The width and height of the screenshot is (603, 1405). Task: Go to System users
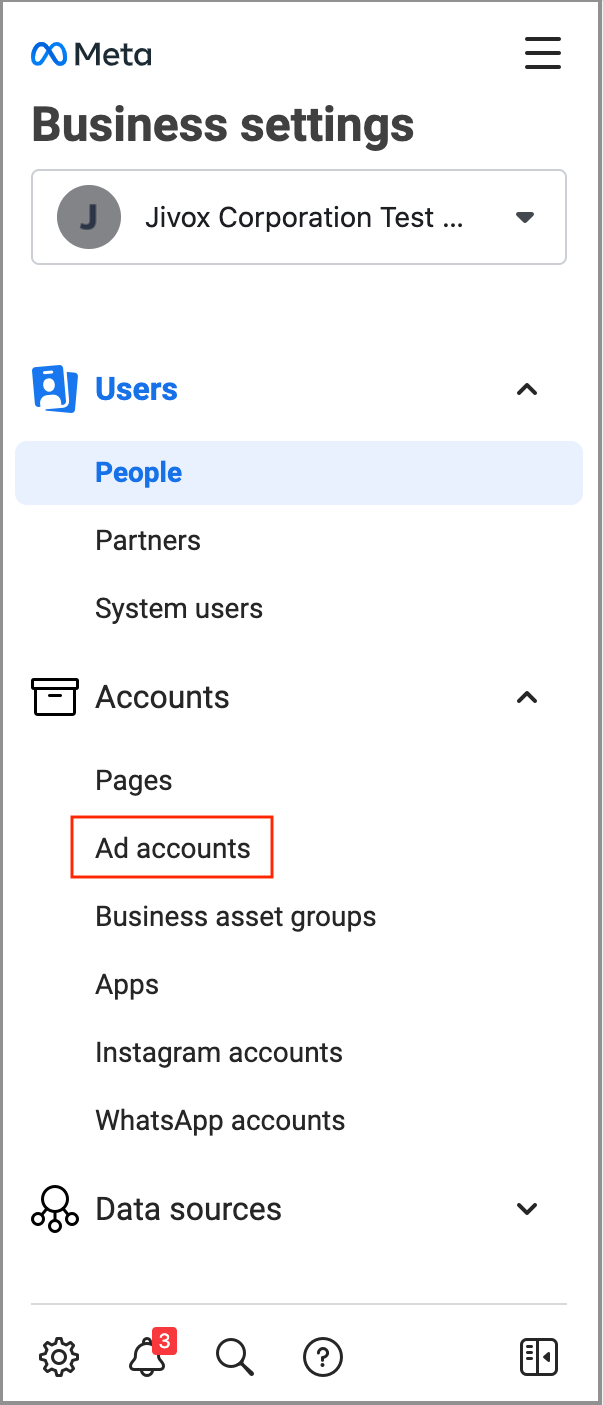(x=179, y=609)
